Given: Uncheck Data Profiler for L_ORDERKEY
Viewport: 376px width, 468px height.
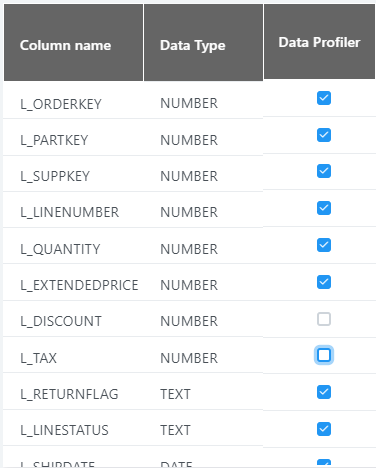Looking at the screenshot, I should tap(324, 98).
